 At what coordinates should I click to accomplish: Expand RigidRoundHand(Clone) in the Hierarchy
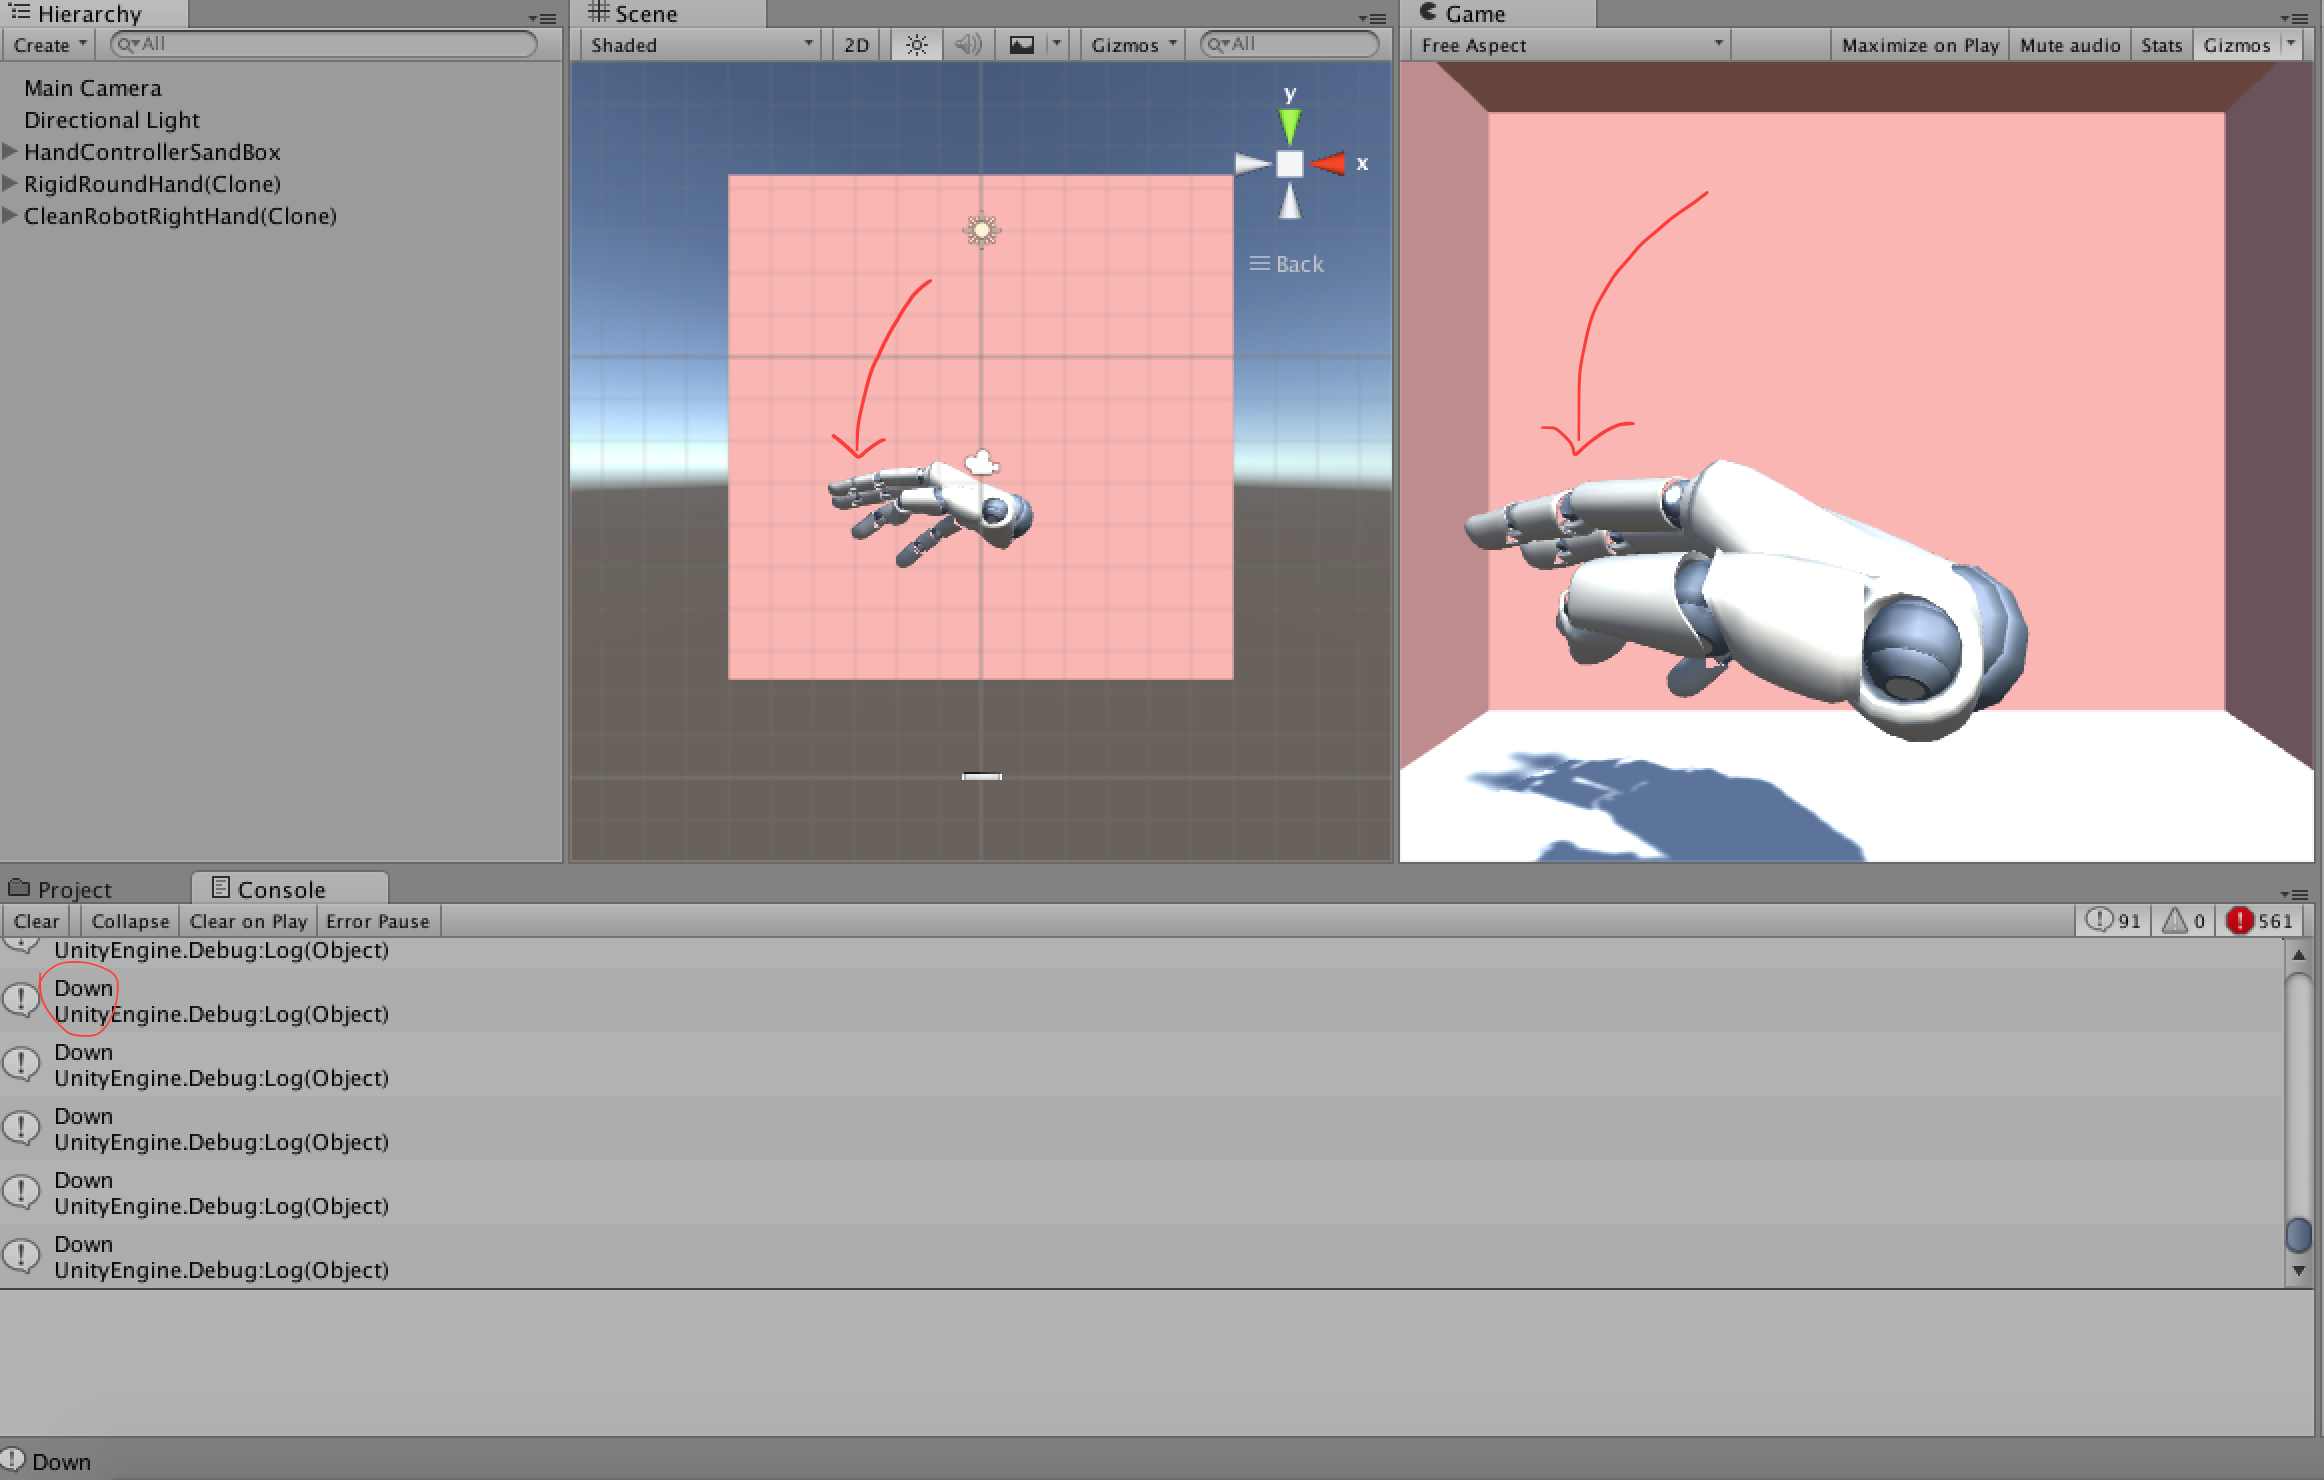[x=10, y=183]
